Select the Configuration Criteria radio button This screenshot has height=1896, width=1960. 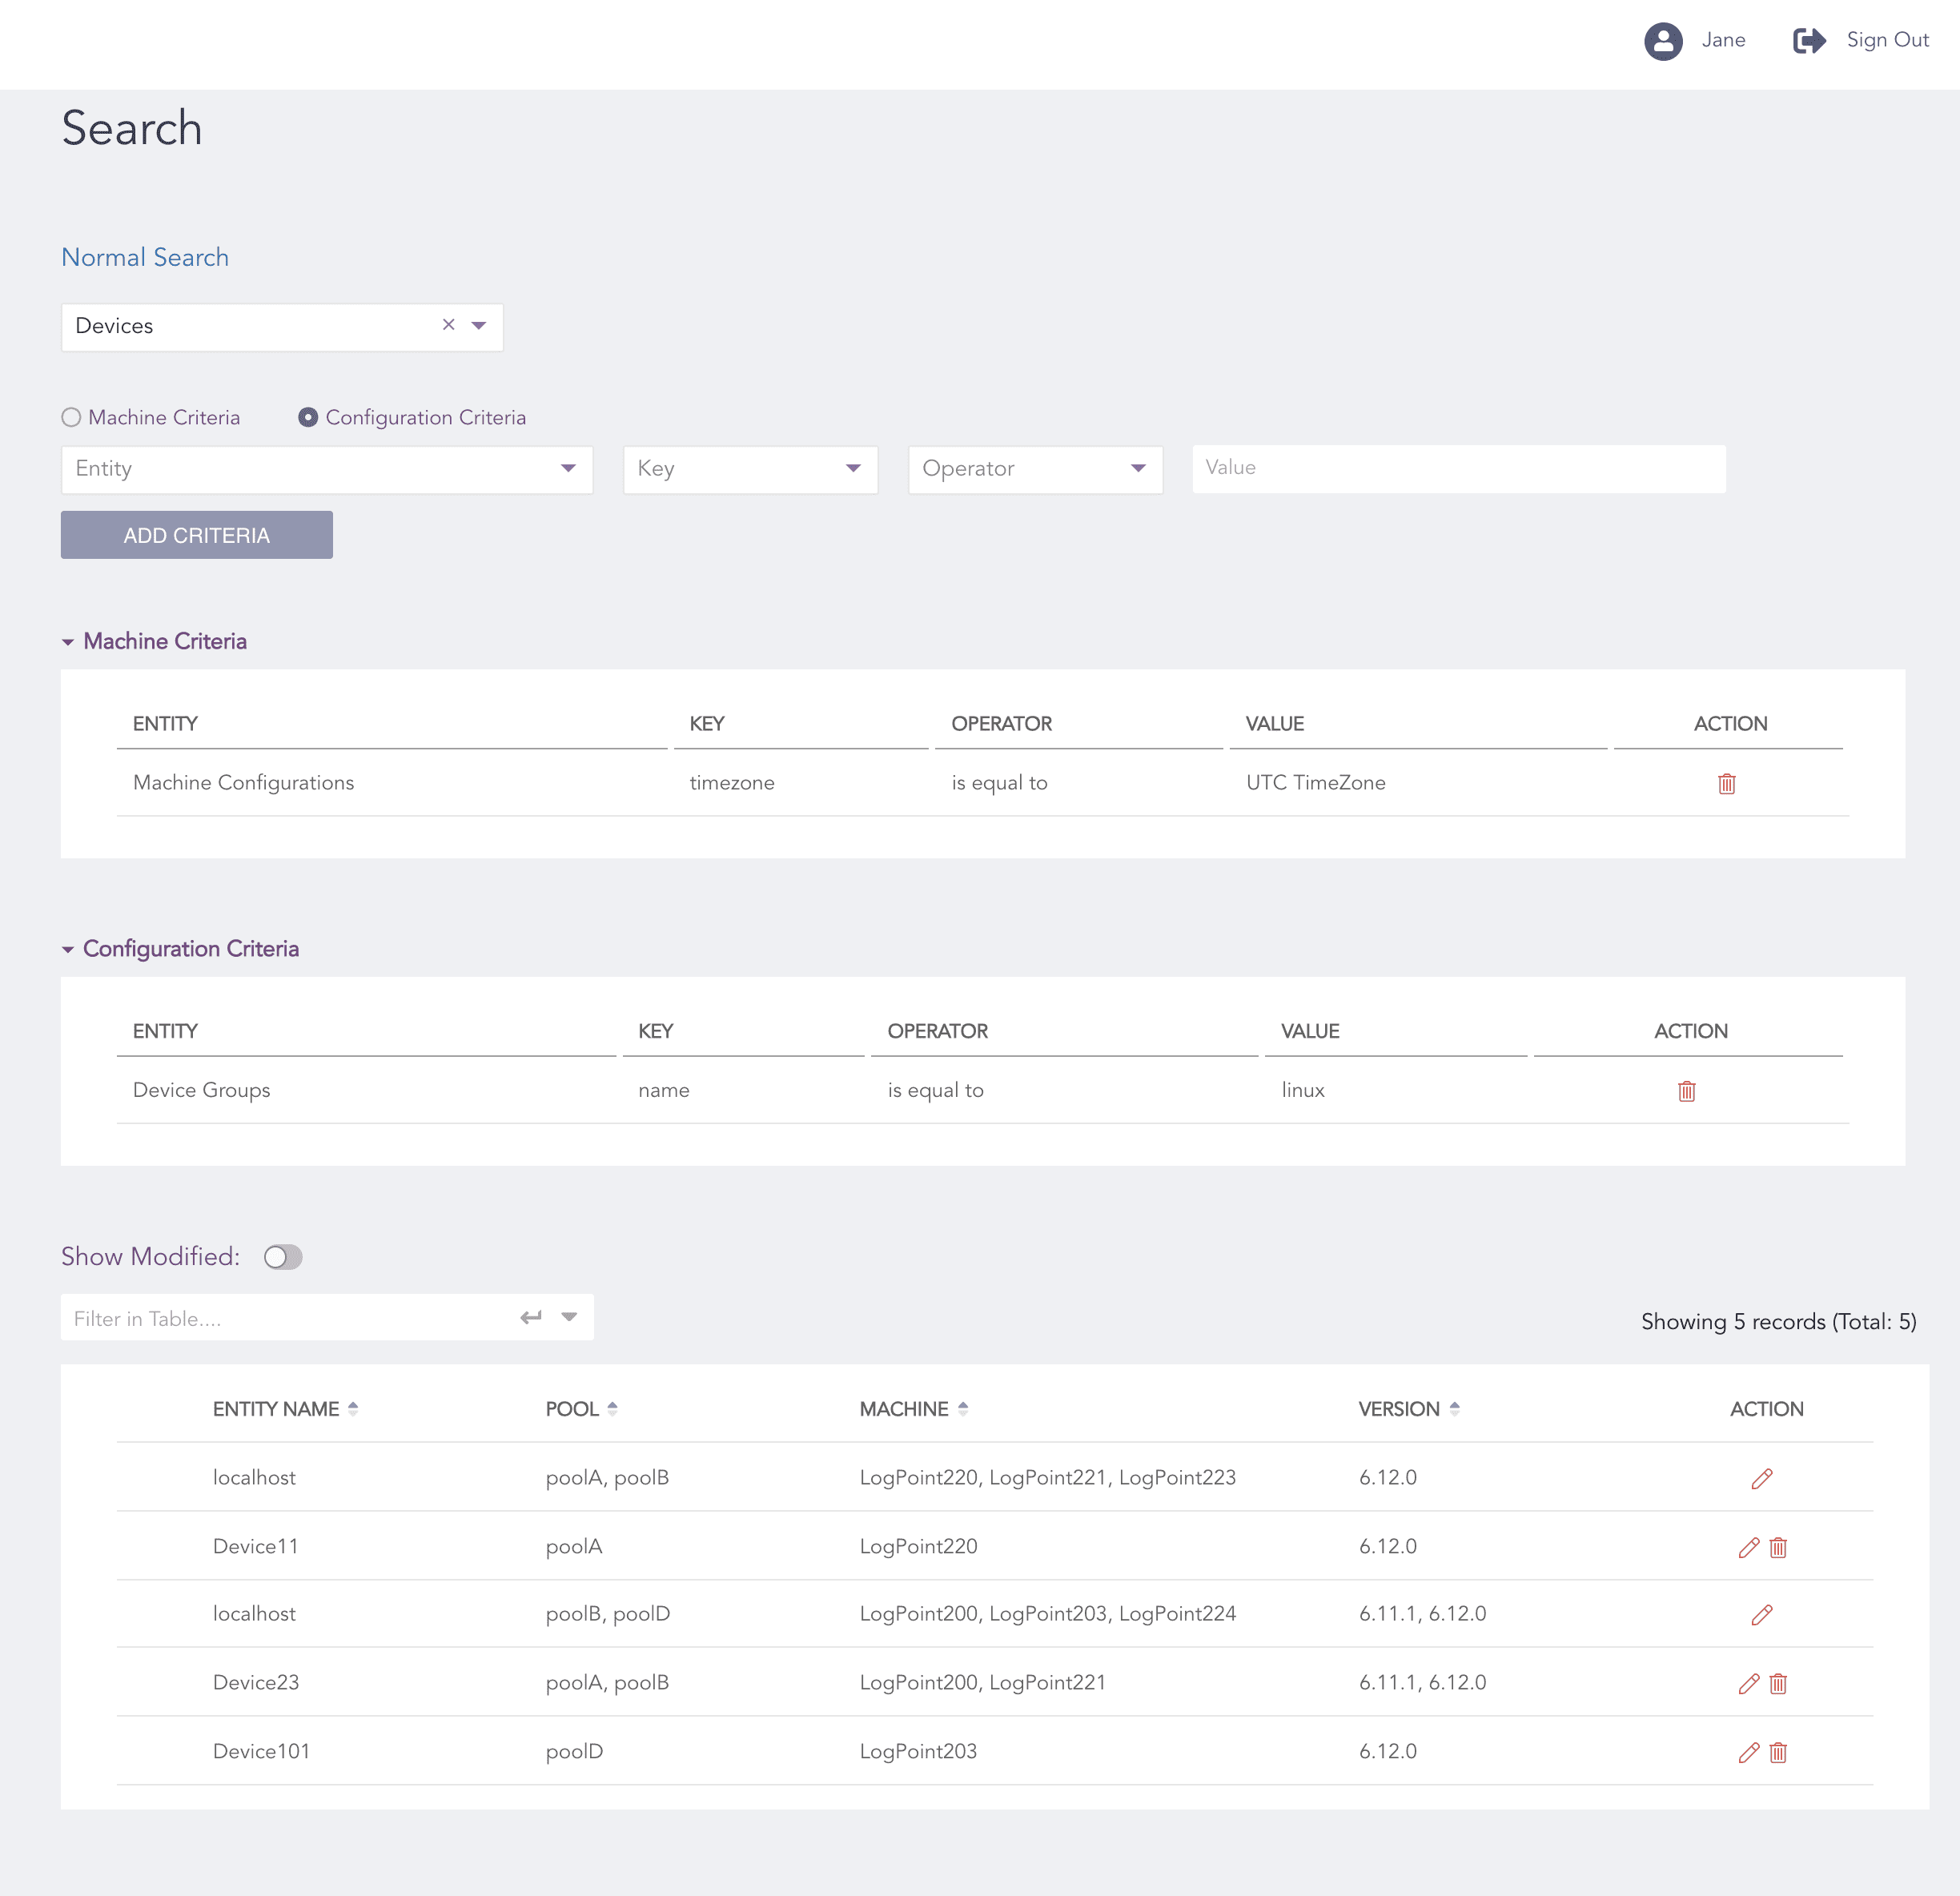point(308,417)
